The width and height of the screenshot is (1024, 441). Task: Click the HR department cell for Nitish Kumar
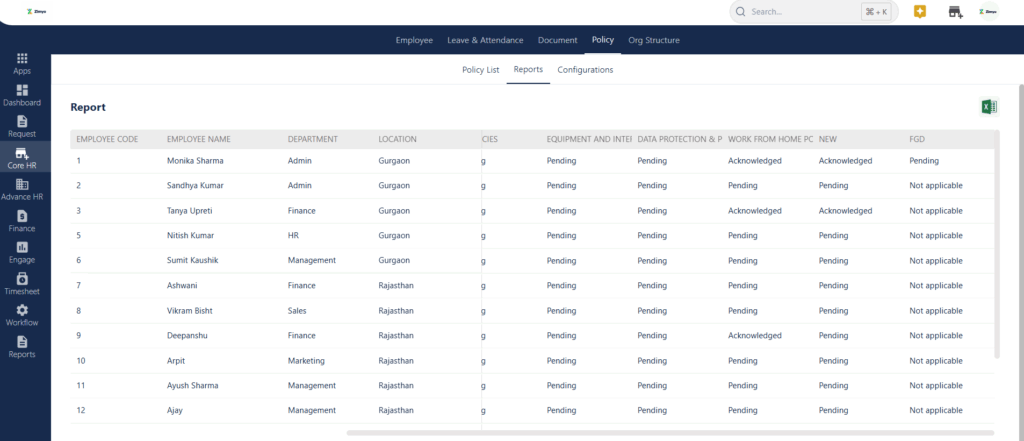(x=293, y=235)
